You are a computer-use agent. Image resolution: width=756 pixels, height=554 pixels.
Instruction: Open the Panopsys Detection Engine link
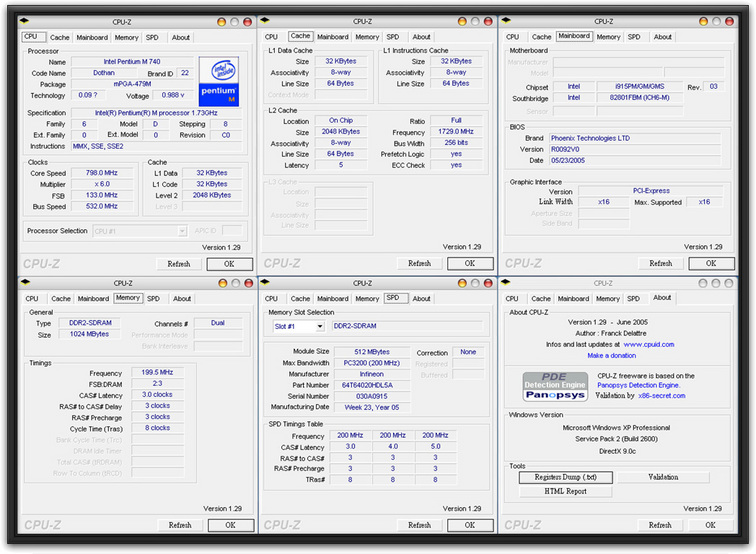click(638, 385)
